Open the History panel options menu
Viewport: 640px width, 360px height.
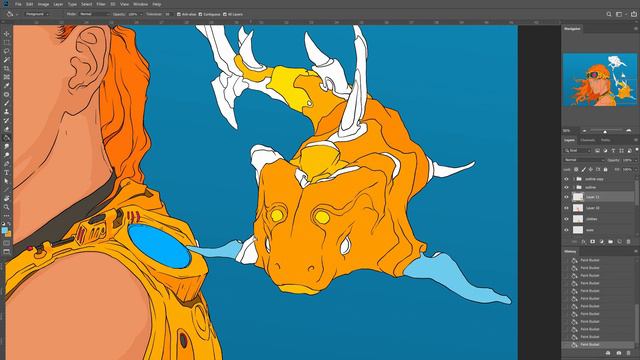(x=636, y=251)
